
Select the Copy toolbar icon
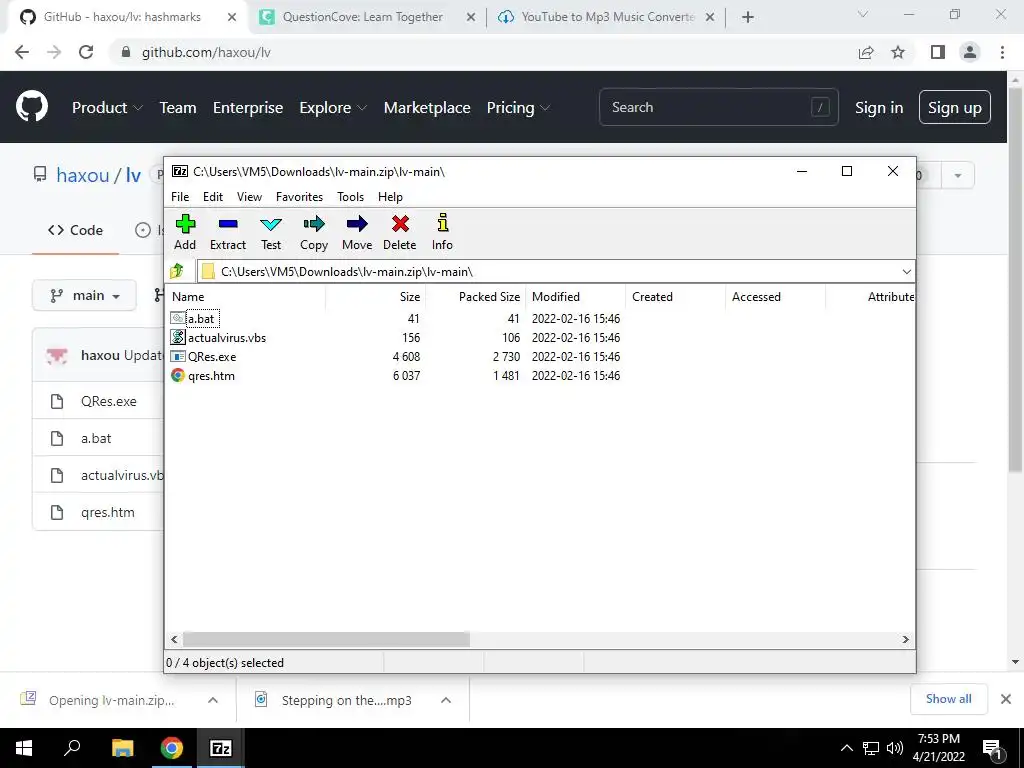[314, 232]
